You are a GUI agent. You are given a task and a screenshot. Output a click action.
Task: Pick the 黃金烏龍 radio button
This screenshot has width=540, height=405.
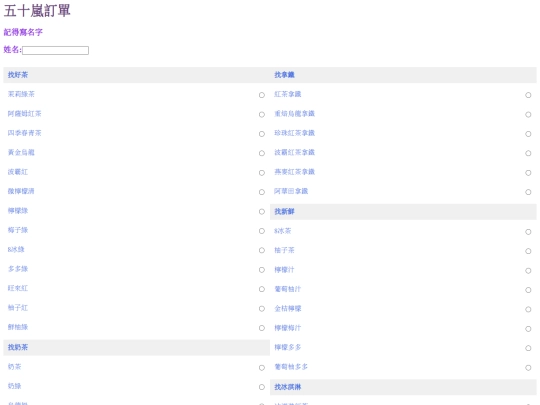(262, 153)
